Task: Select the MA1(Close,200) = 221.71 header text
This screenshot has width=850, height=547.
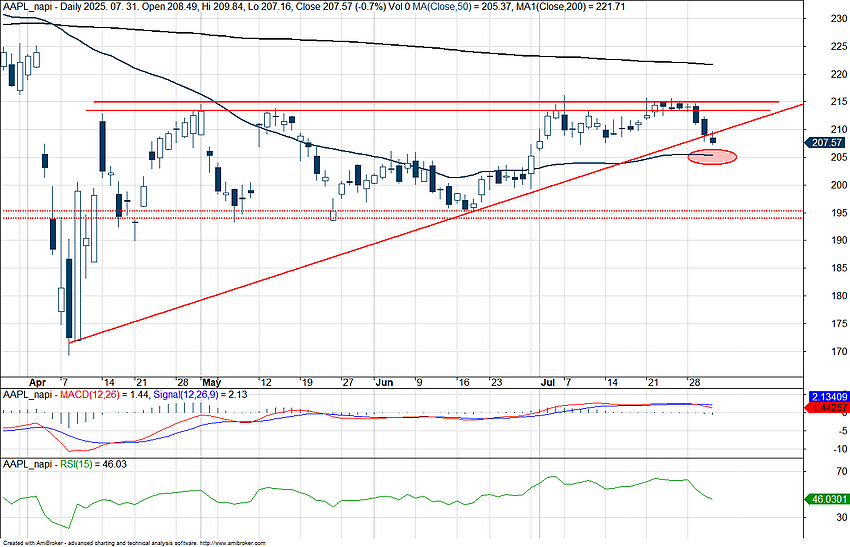Action: (572, 7)
